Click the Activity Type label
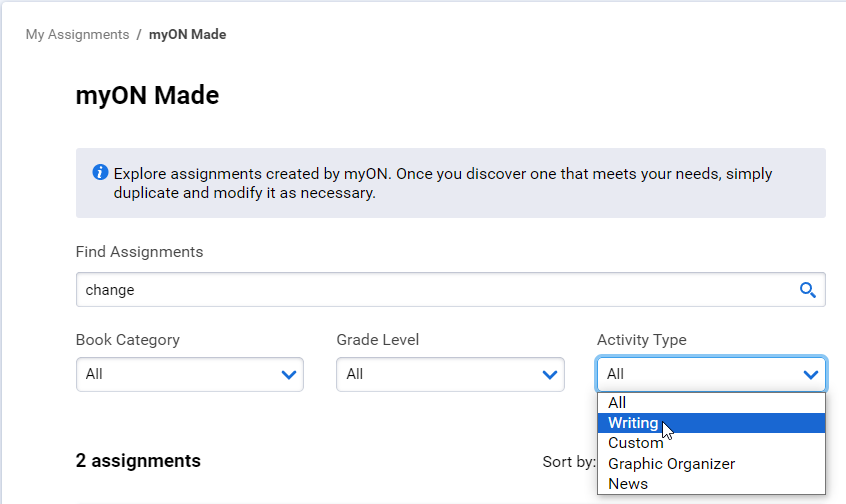The width and height of the screenshot is (846, 504). (642, 340)
